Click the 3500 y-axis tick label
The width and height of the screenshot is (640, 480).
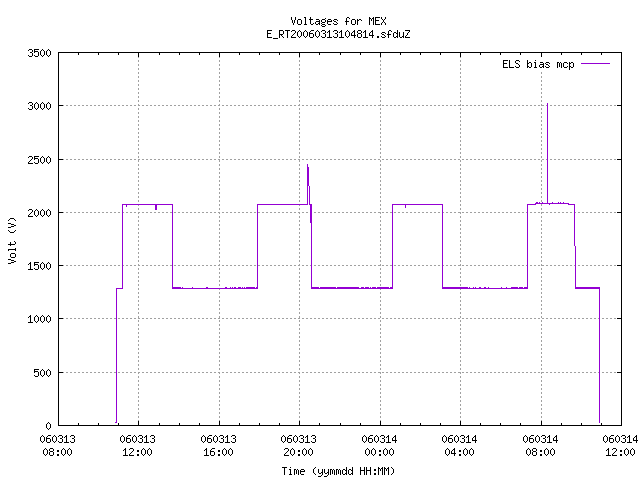point(39,53)
